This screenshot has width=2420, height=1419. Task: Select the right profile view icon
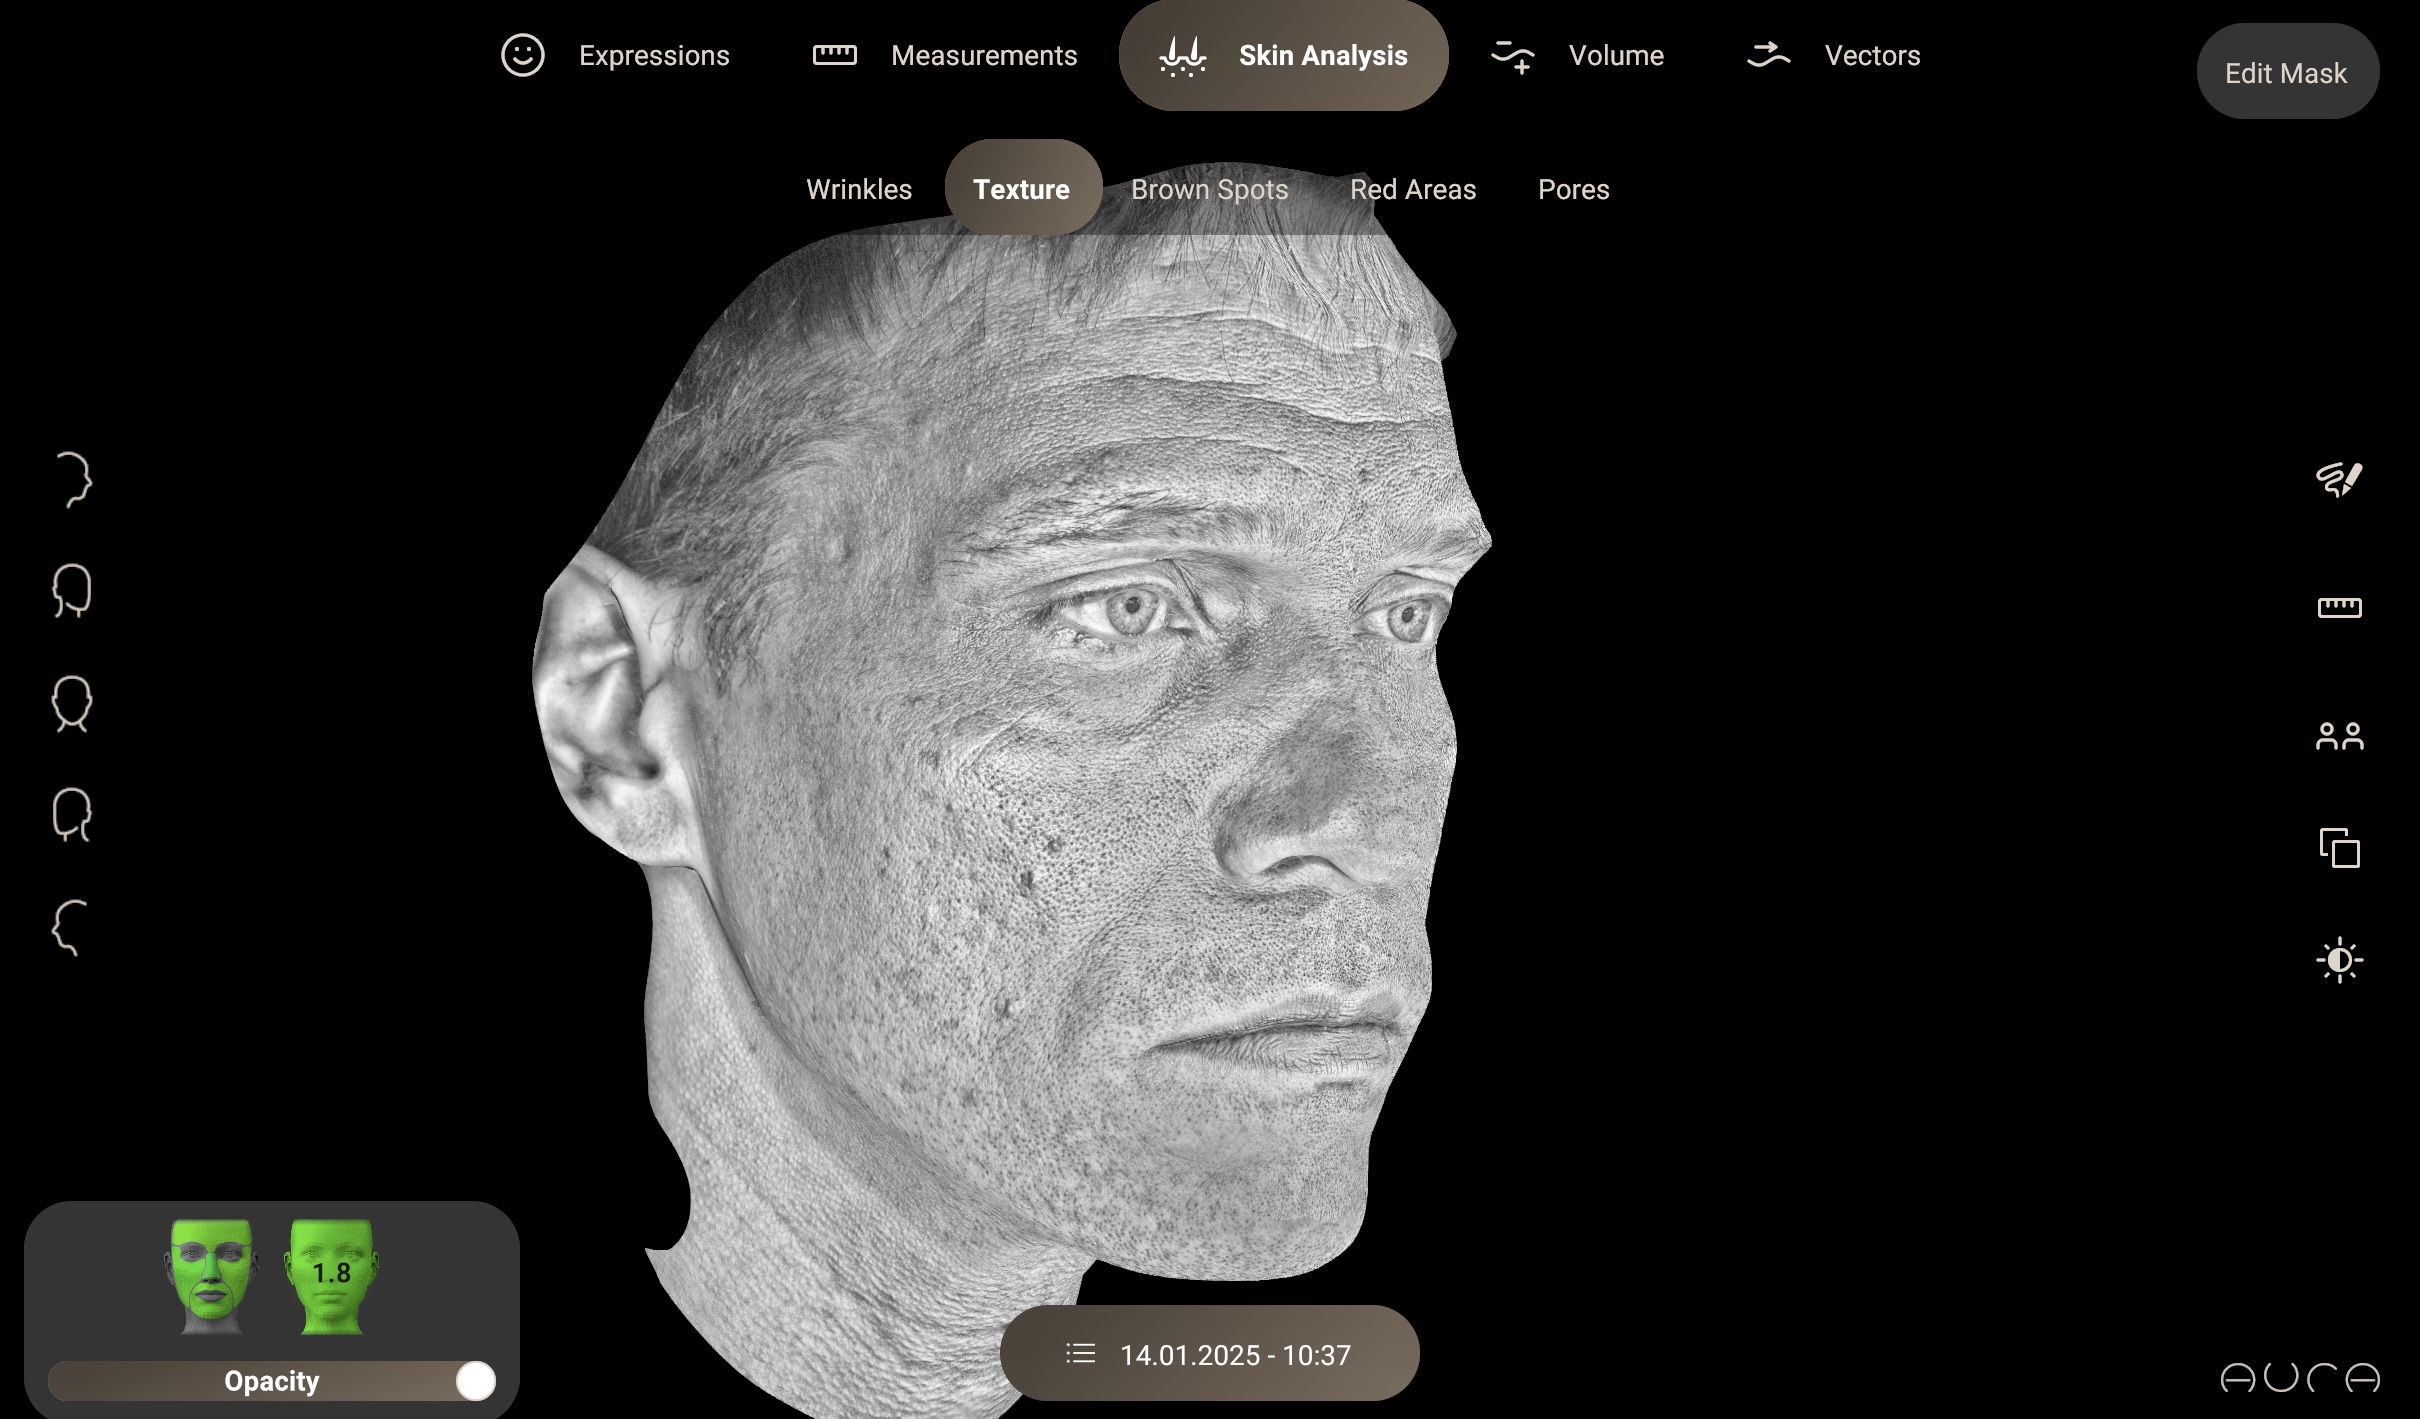[x=73, y=480]
